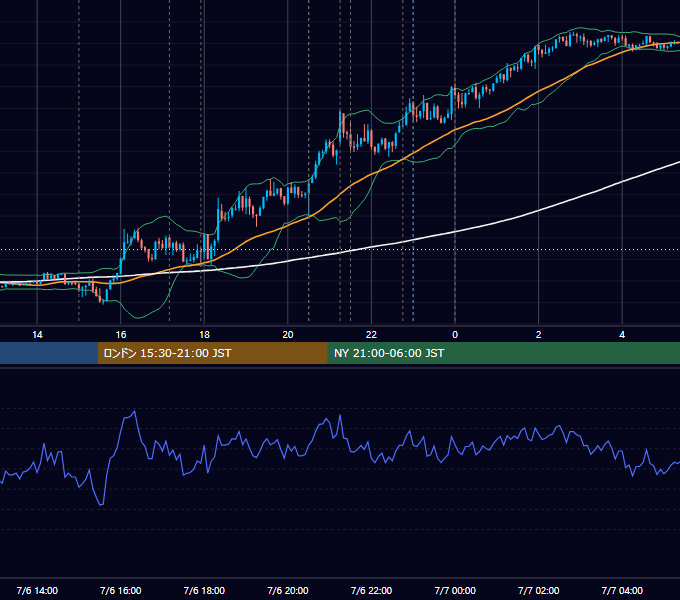680x600 pixels.
Task: Click the 7/6 18:00 date label
Action: pos(204,590)
